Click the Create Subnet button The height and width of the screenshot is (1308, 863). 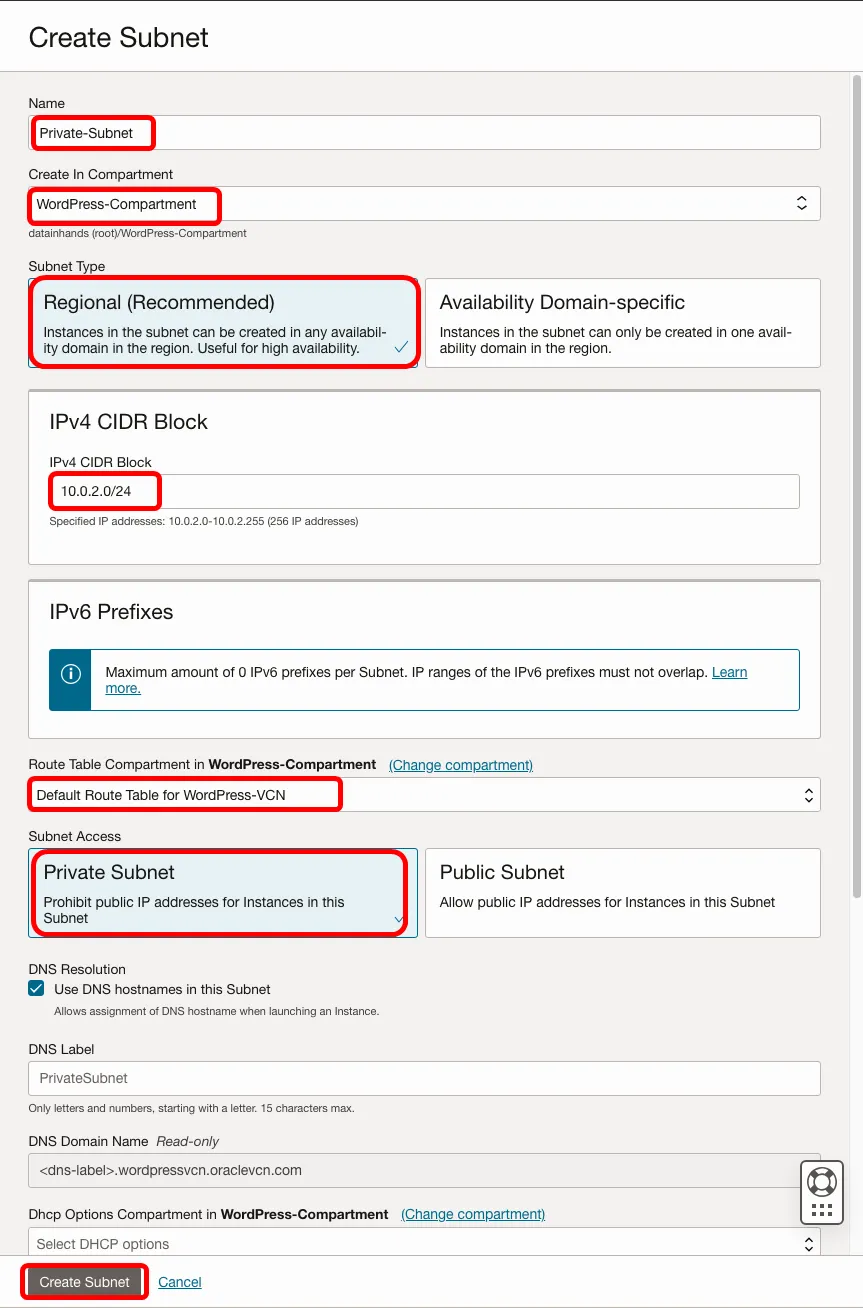click(85, 1282)
